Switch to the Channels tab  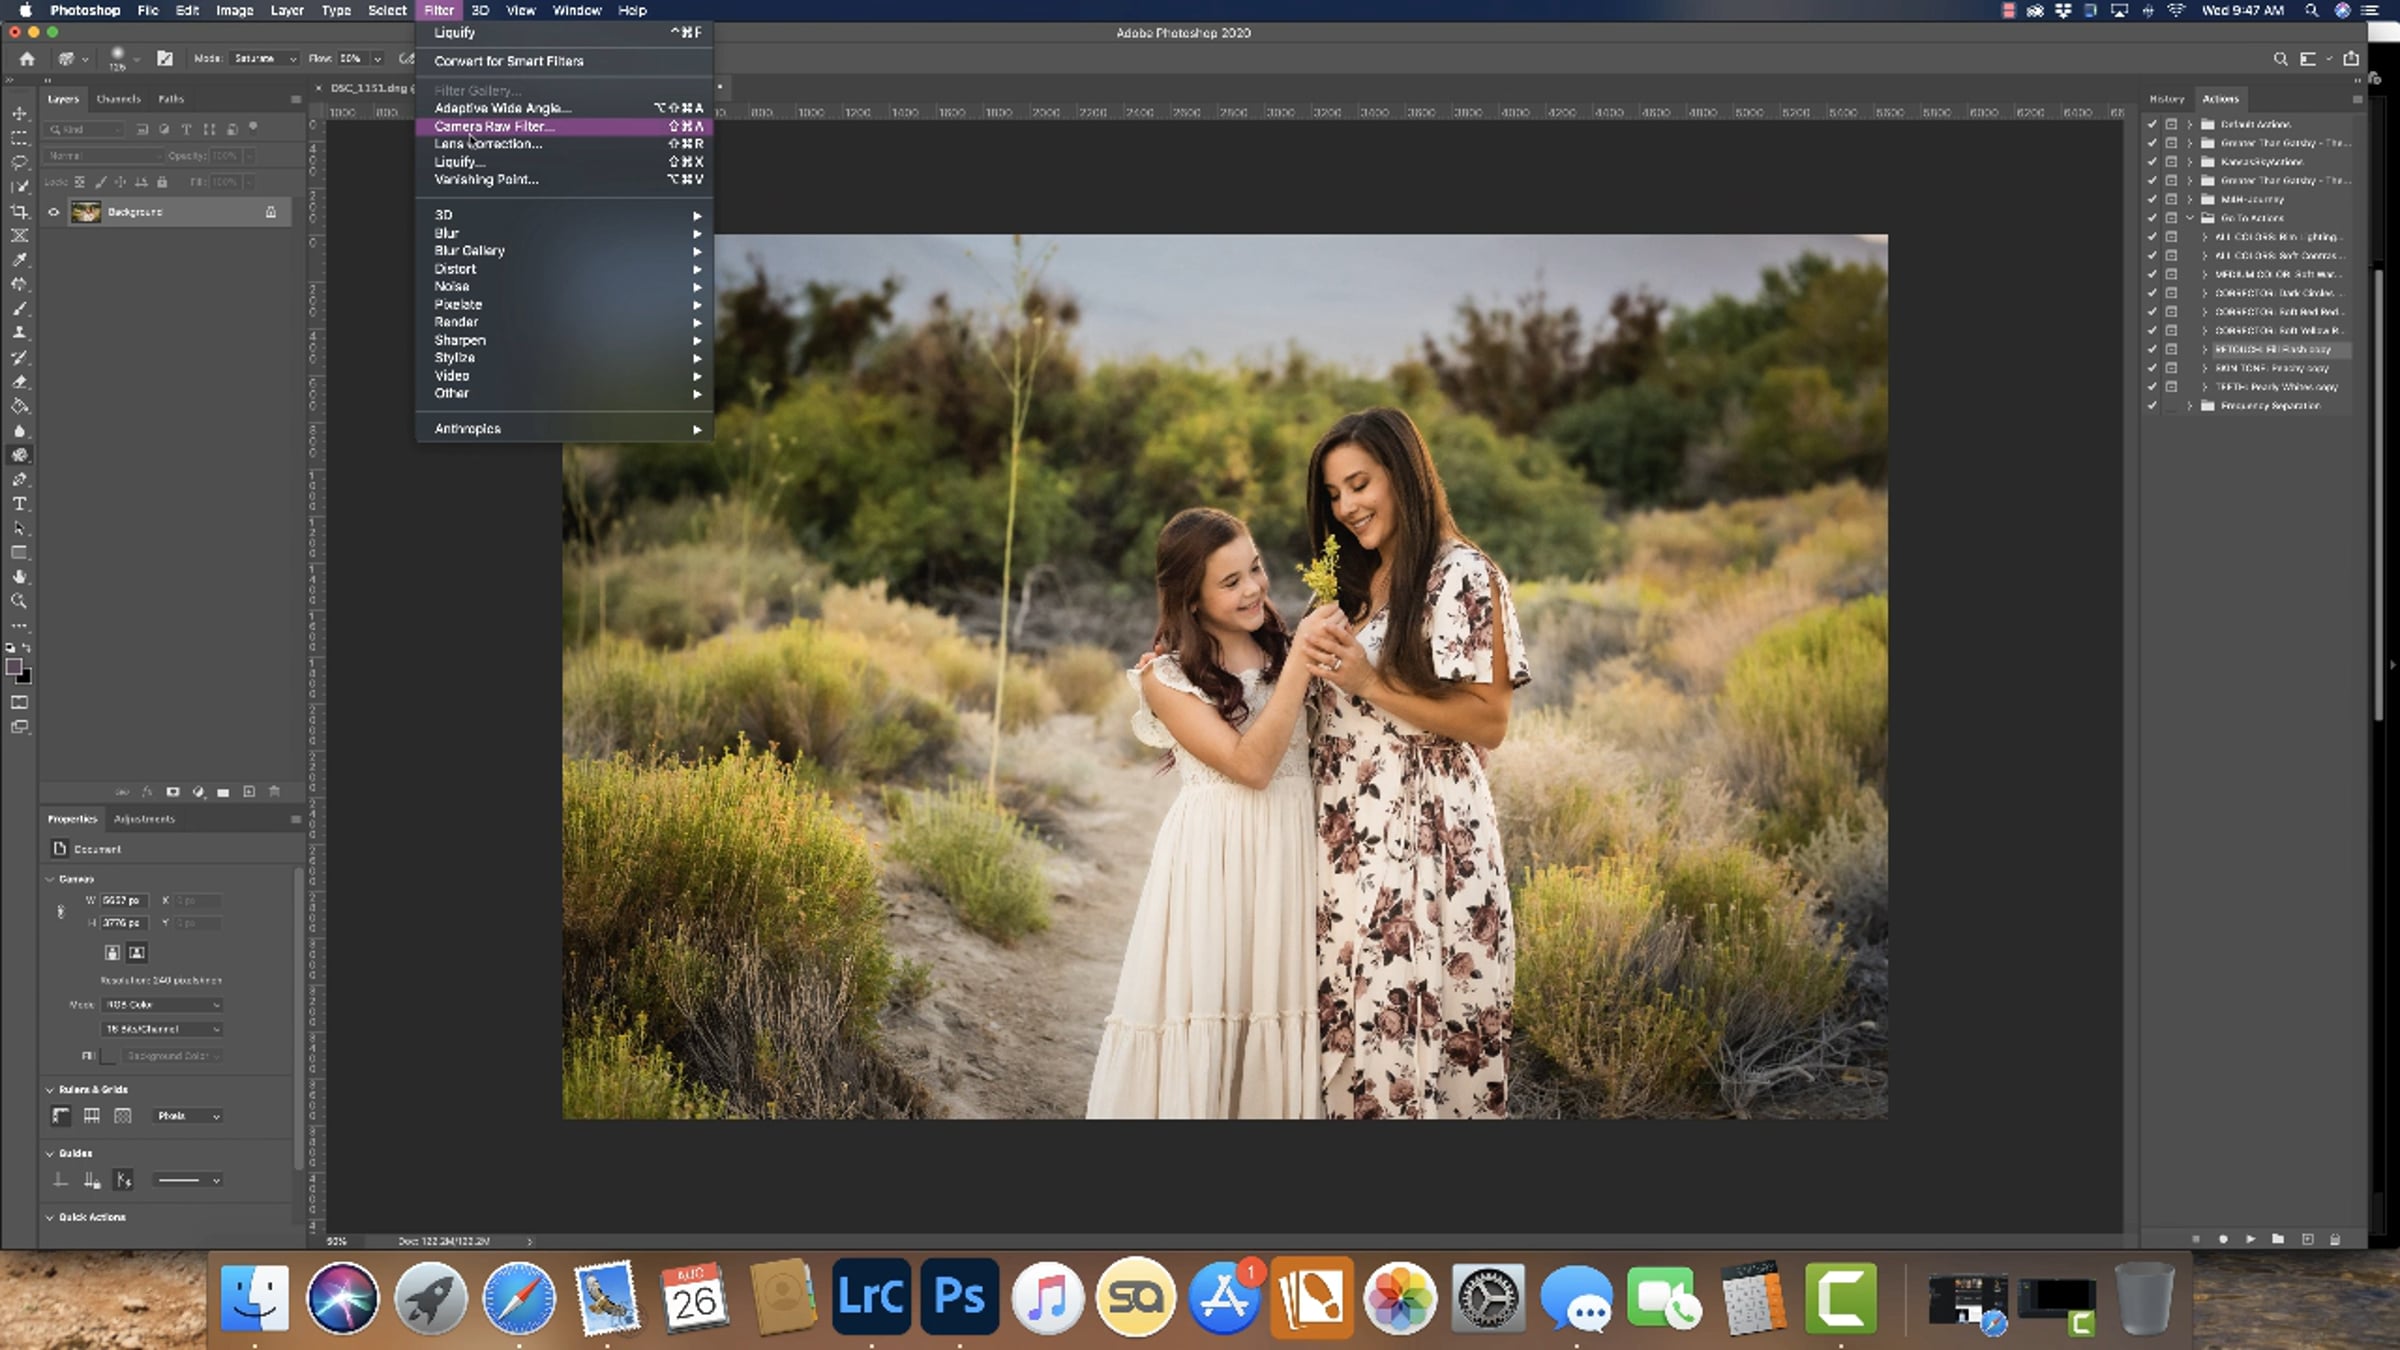(x=118, y=99)
